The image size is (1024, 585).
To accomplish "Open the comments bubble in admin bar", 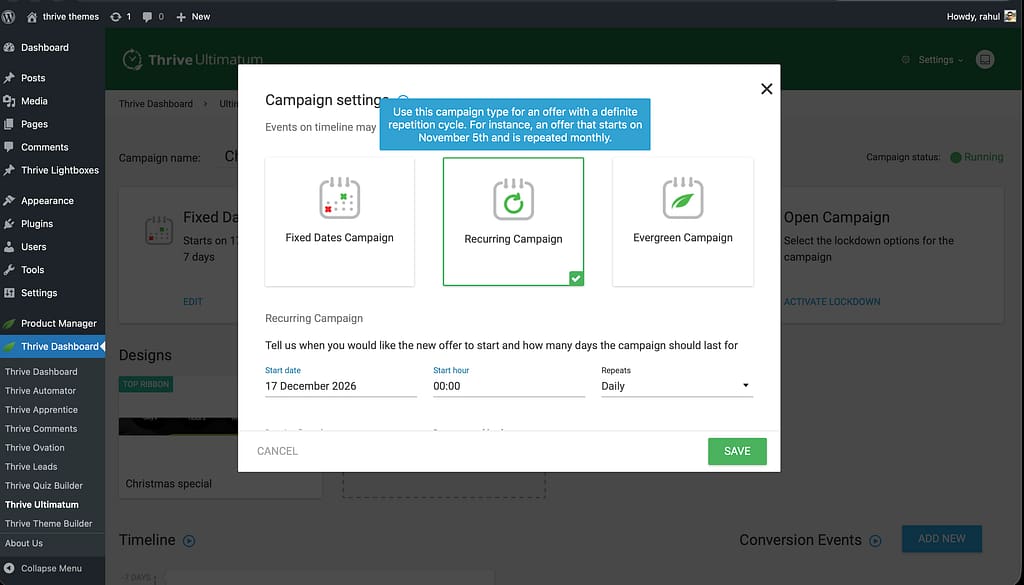I will pyautogui.click(x=152, y=16).
